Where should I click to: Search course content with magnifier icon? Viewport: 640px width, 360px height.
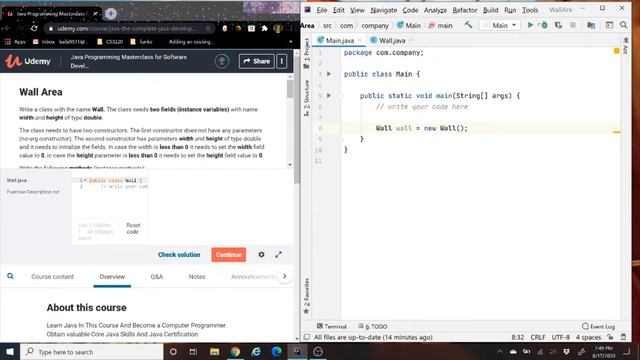click(x=10, y=276)
